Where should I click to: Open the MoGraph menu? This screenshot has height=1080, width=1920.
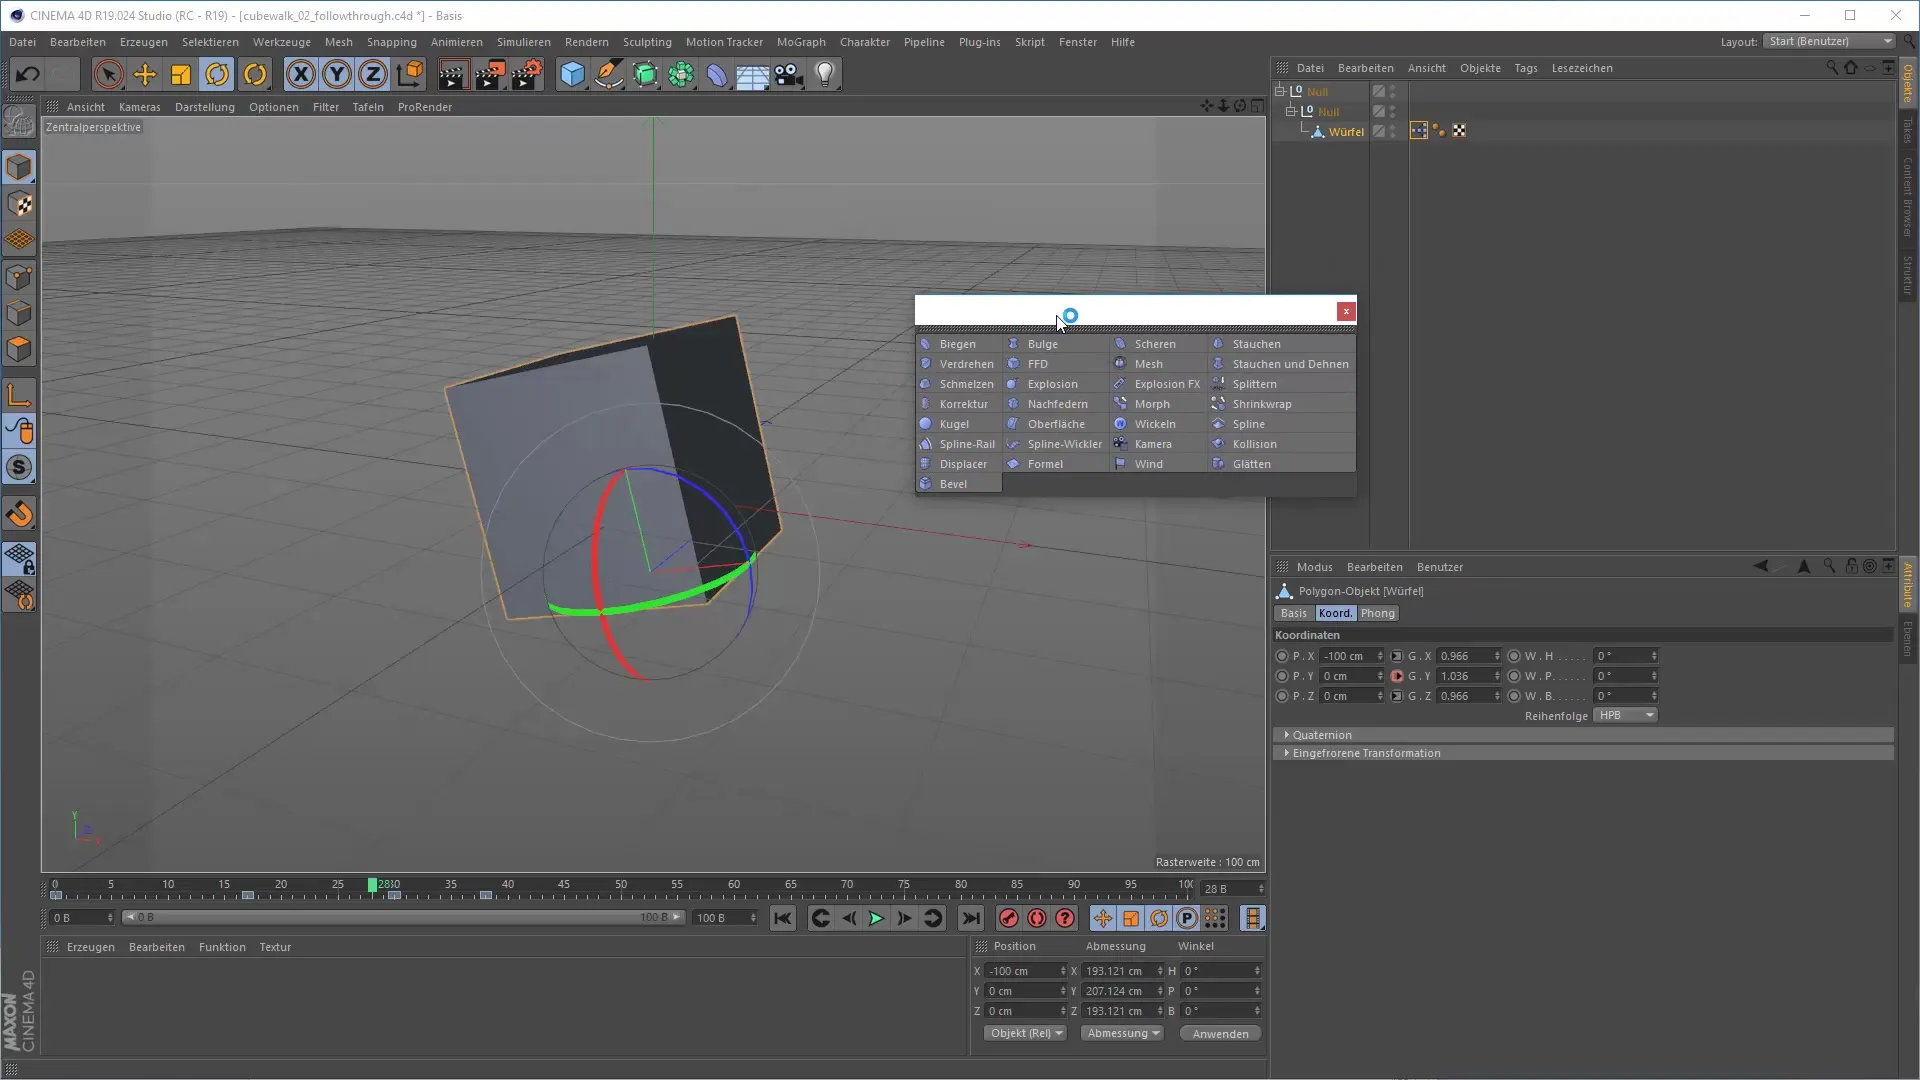pos(801,42)
